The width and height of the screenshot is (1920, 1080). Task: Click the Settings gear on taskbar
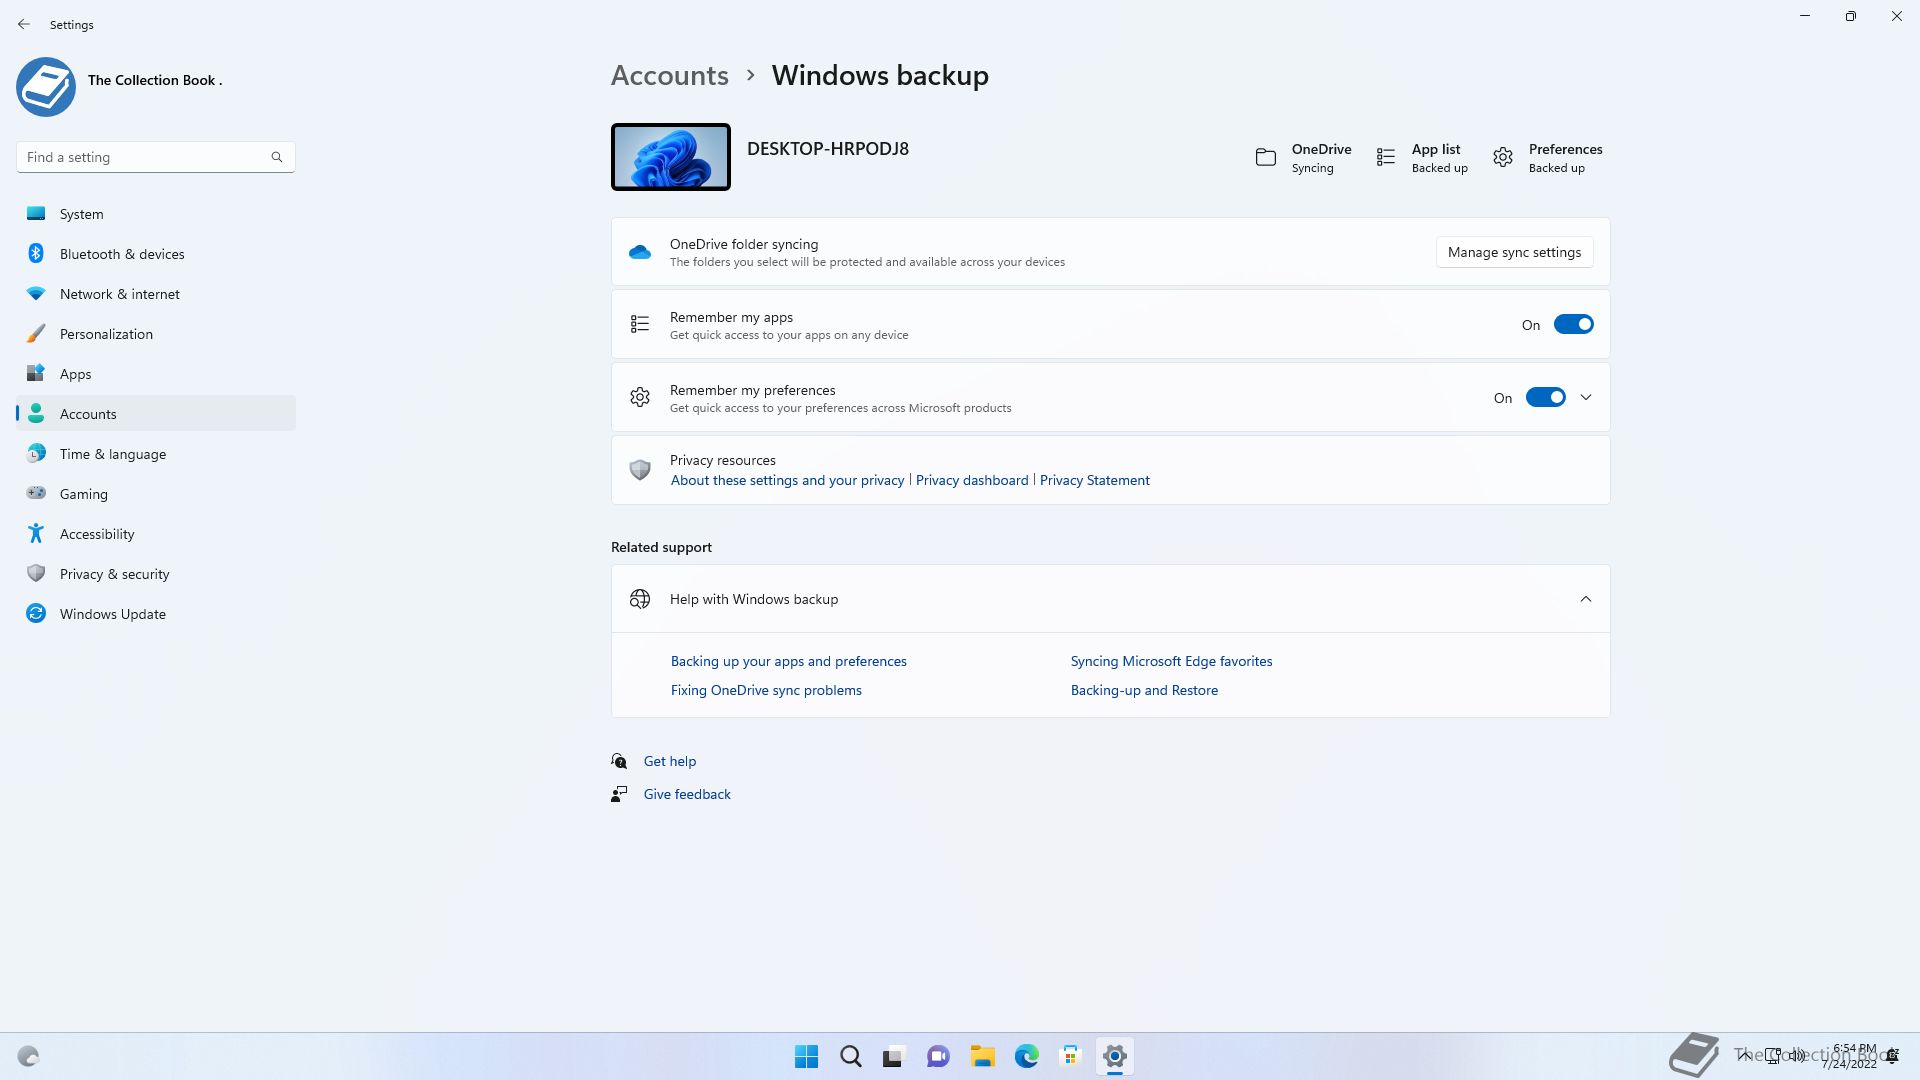[1114, 1056]
